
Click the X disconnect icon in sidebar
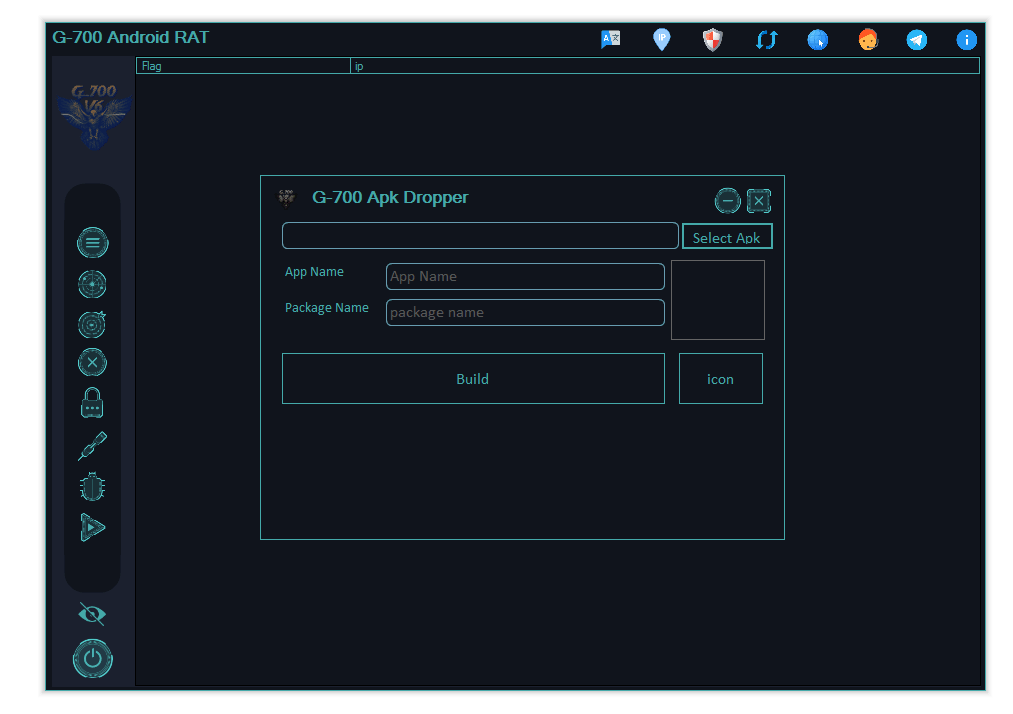[92, 362]
